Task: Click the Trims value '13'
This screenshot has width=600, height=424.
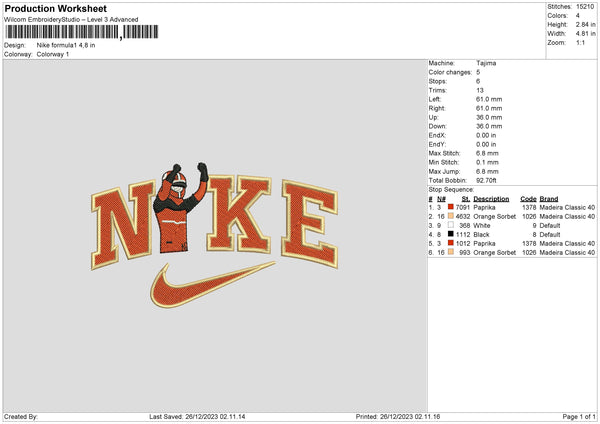Action: pyautogui.click(x=480, y=90)
